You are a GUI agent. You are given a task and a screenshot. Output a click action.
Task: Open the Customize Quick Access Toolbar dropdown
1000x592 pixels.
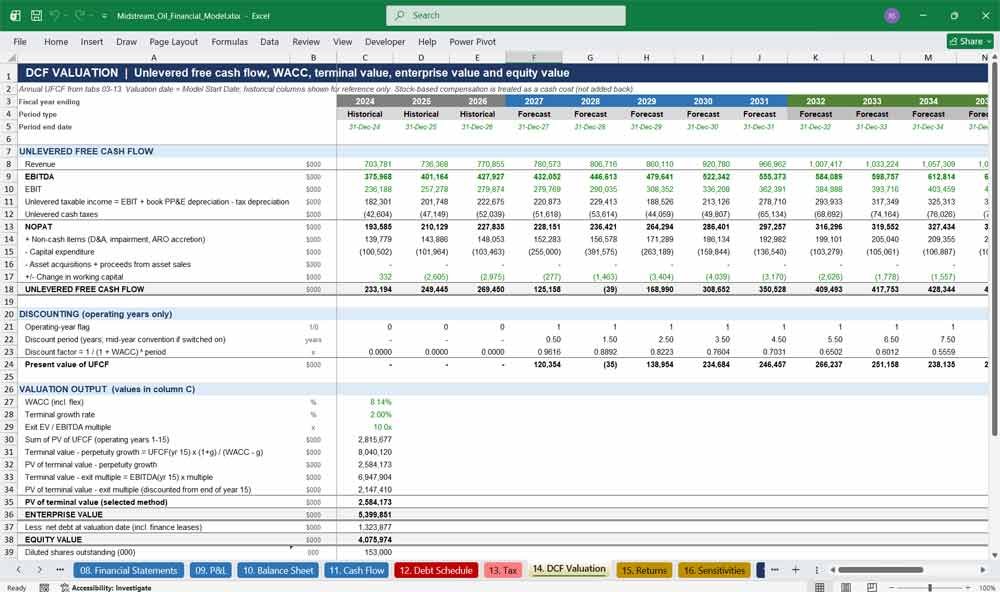tap(104, 15)
